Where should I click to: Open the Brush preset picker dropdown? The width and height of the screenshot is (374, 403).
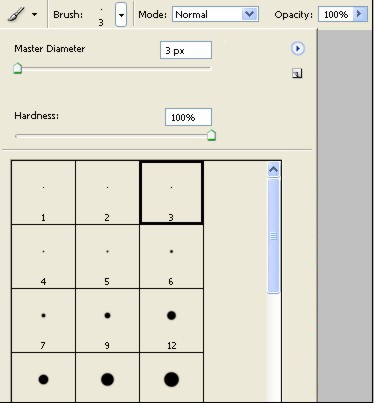(121, 15)
